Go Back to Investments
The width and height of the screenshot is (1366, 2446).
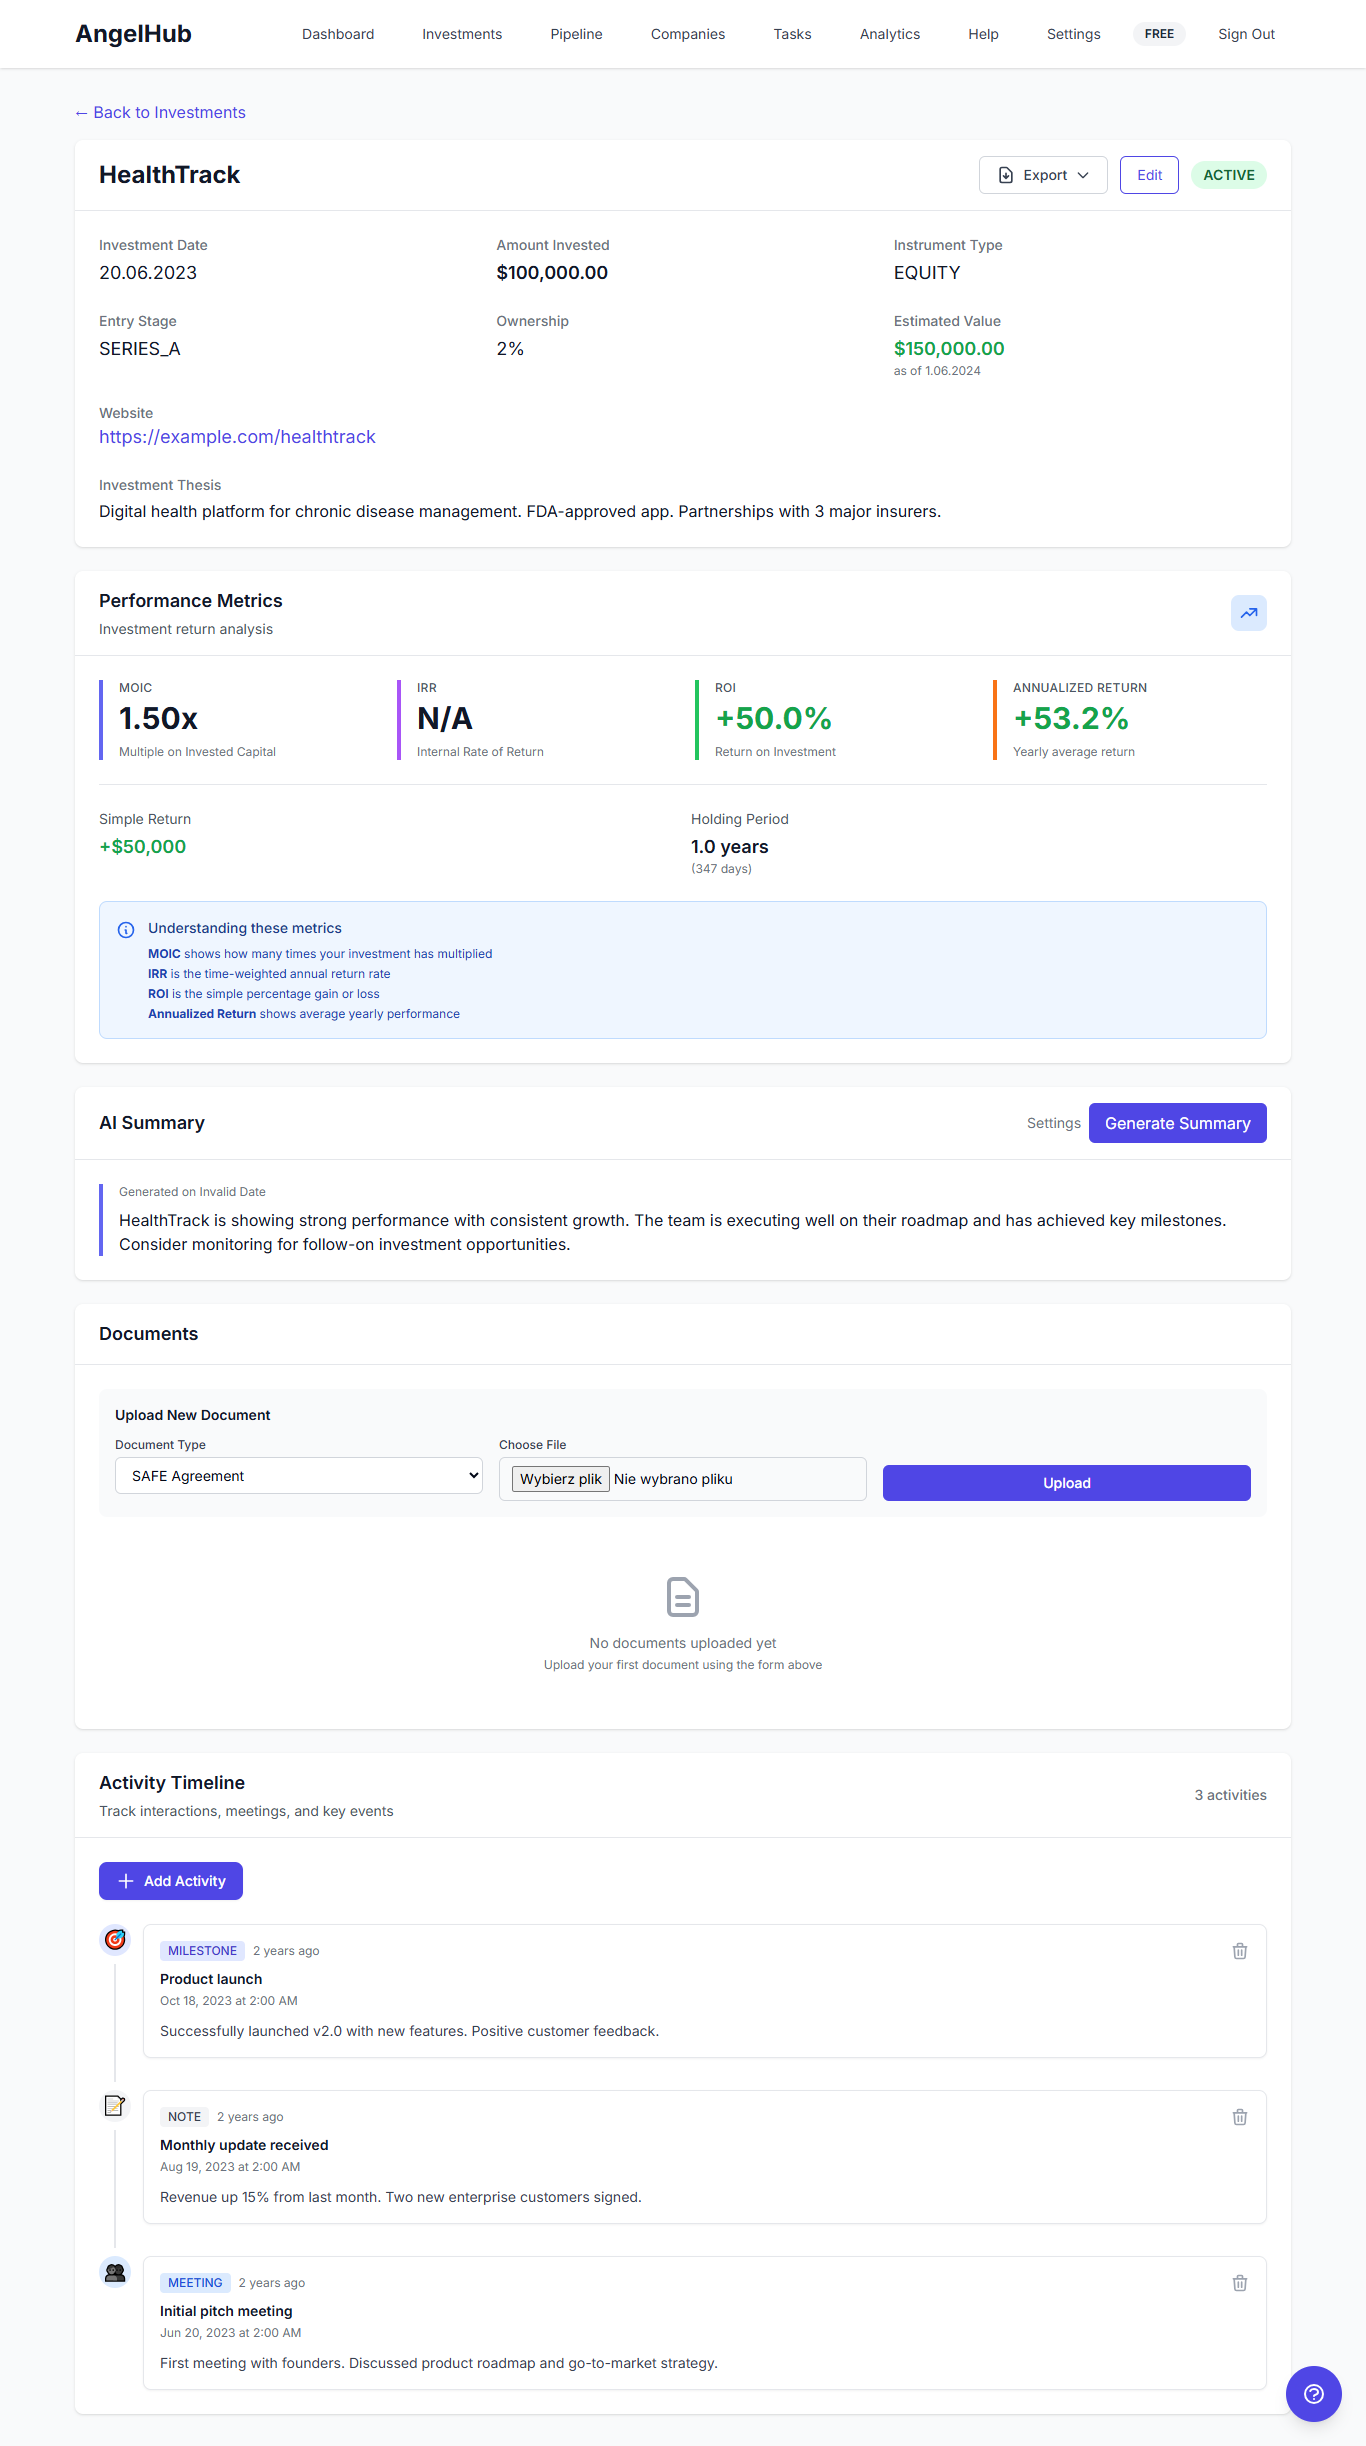coord(160,112)
